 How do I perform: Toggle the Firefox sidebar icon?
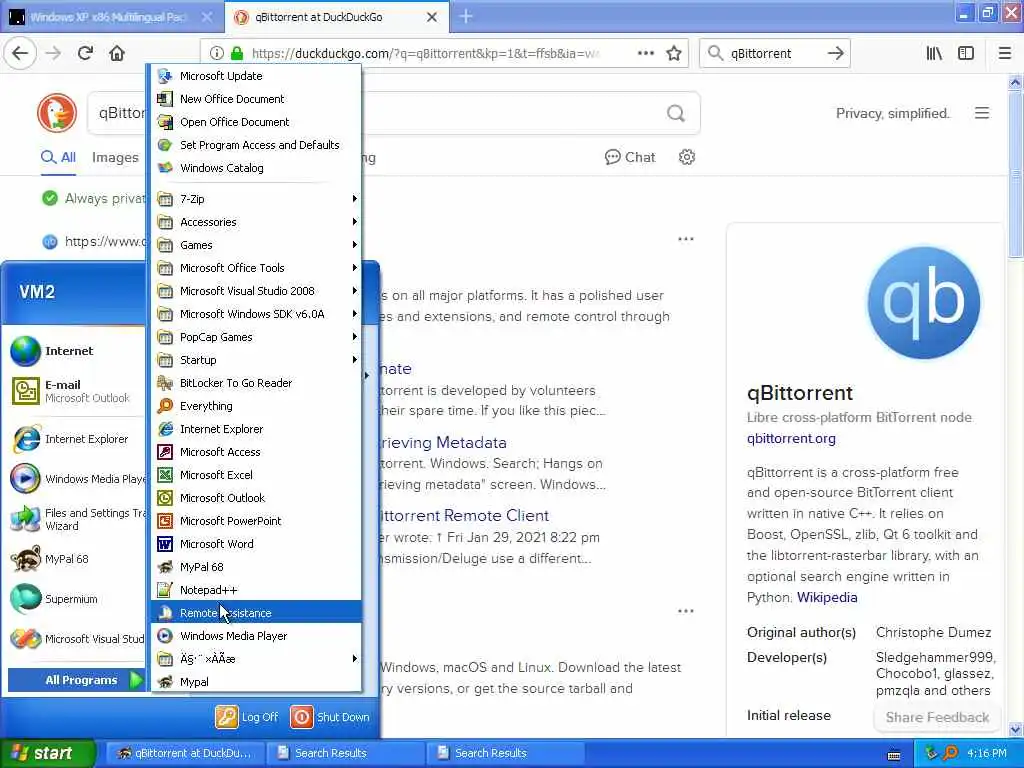click(966, 54)
